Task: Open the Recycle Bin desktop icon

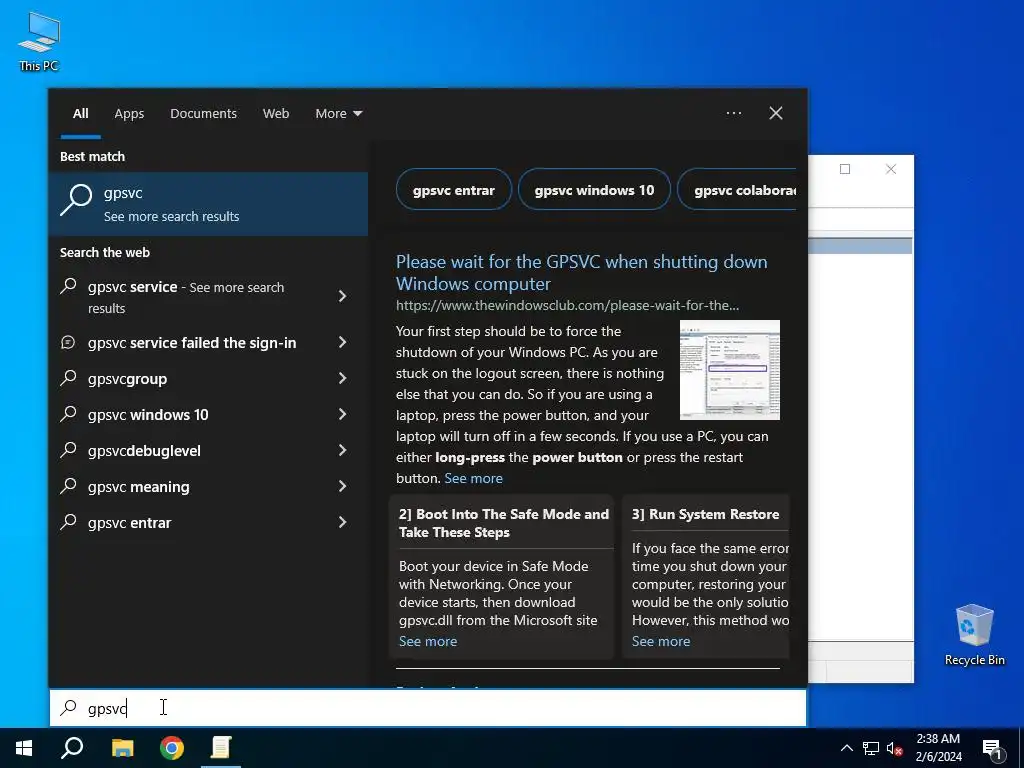Action: (974, 635)
